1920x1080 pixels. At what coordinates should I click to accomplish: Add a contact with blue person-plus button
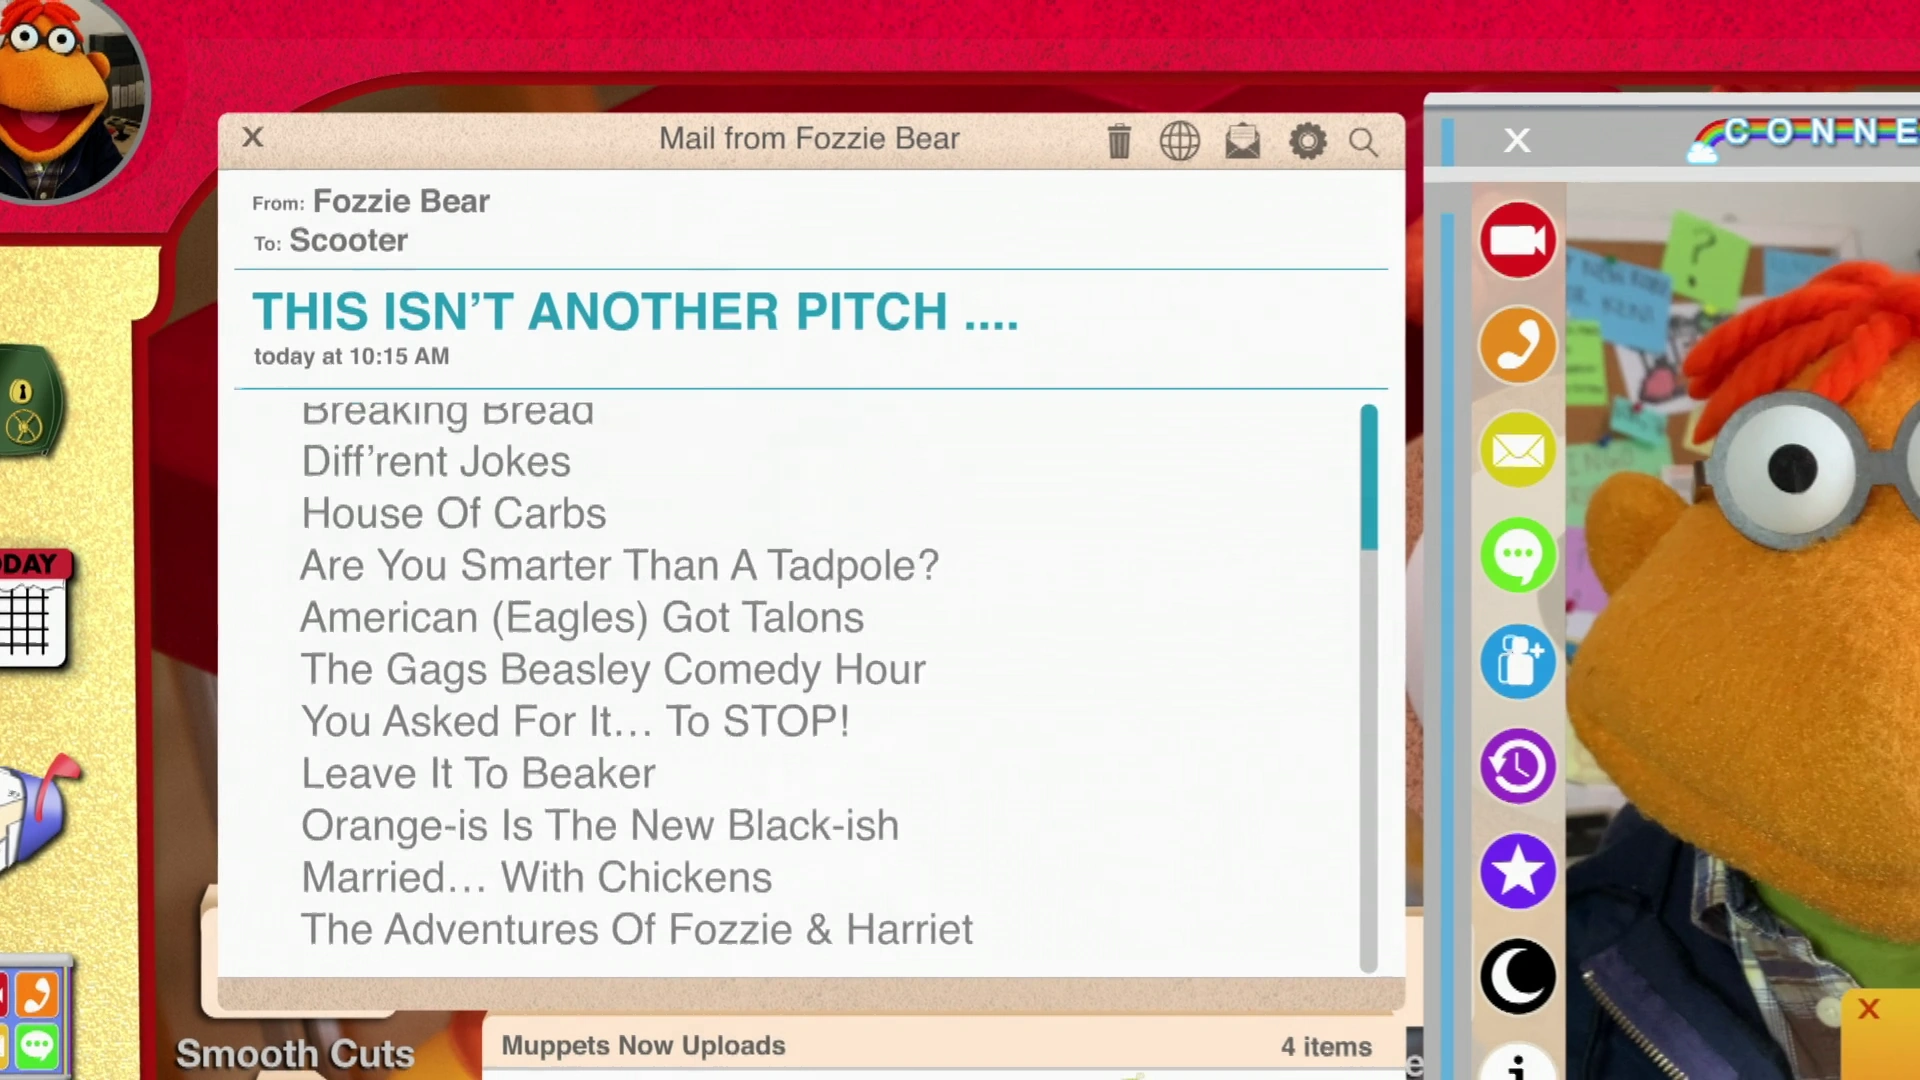pyautogui.click(x=1517, y=661)
